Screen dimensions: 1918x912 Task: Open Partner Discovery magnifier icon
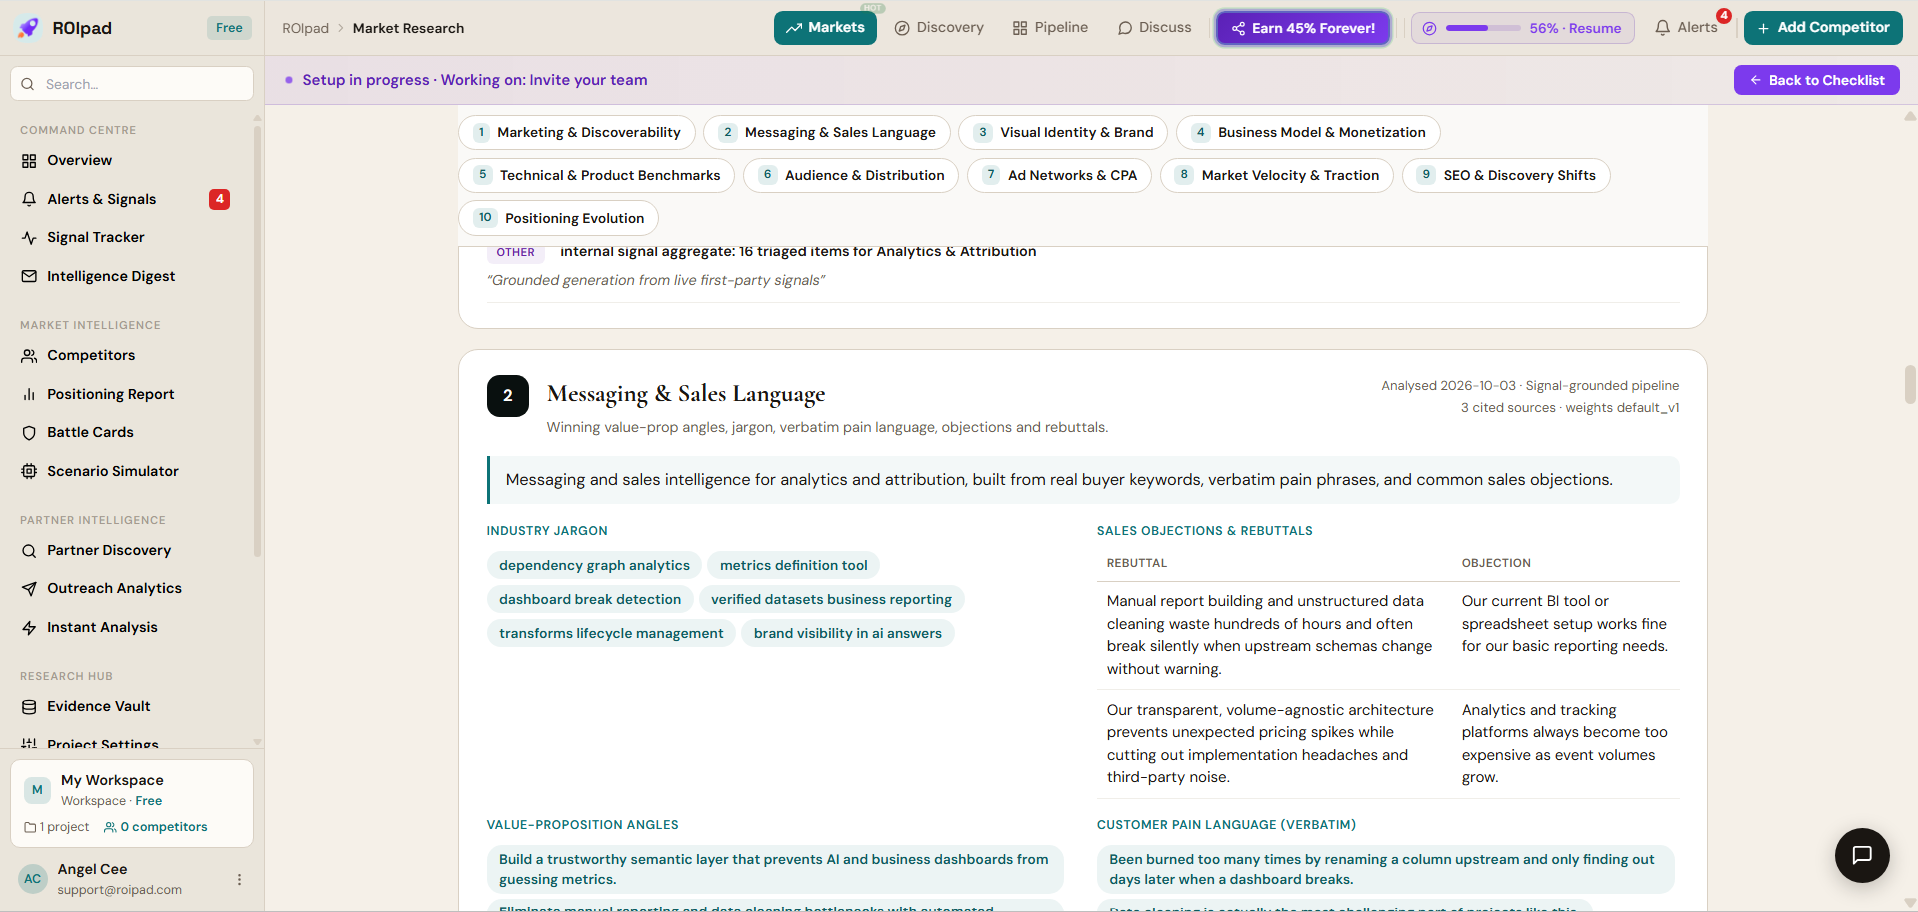(x=29, y=551)
